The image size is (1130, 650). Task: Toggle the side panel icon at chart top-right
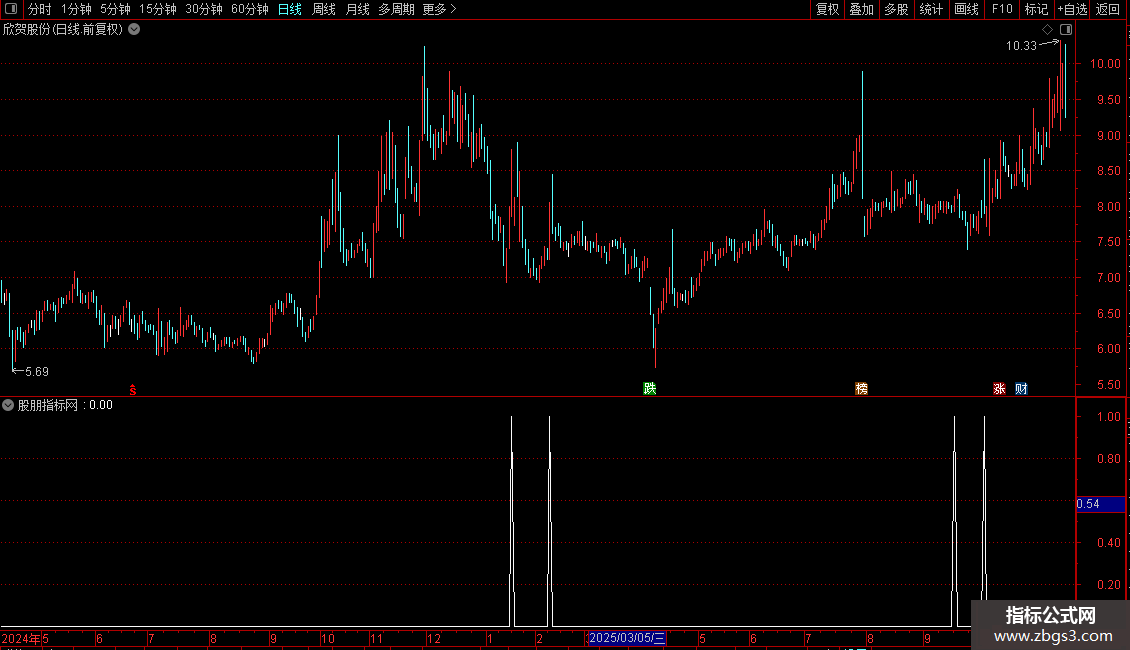pos(1066,30)
